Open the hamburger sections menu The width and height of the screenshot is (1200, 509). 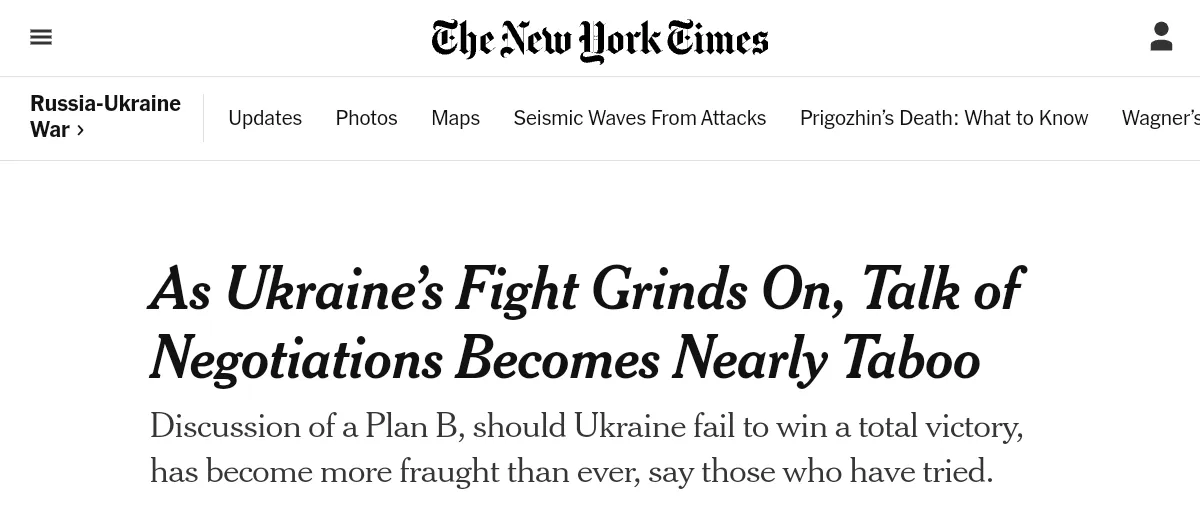(41, 38)
